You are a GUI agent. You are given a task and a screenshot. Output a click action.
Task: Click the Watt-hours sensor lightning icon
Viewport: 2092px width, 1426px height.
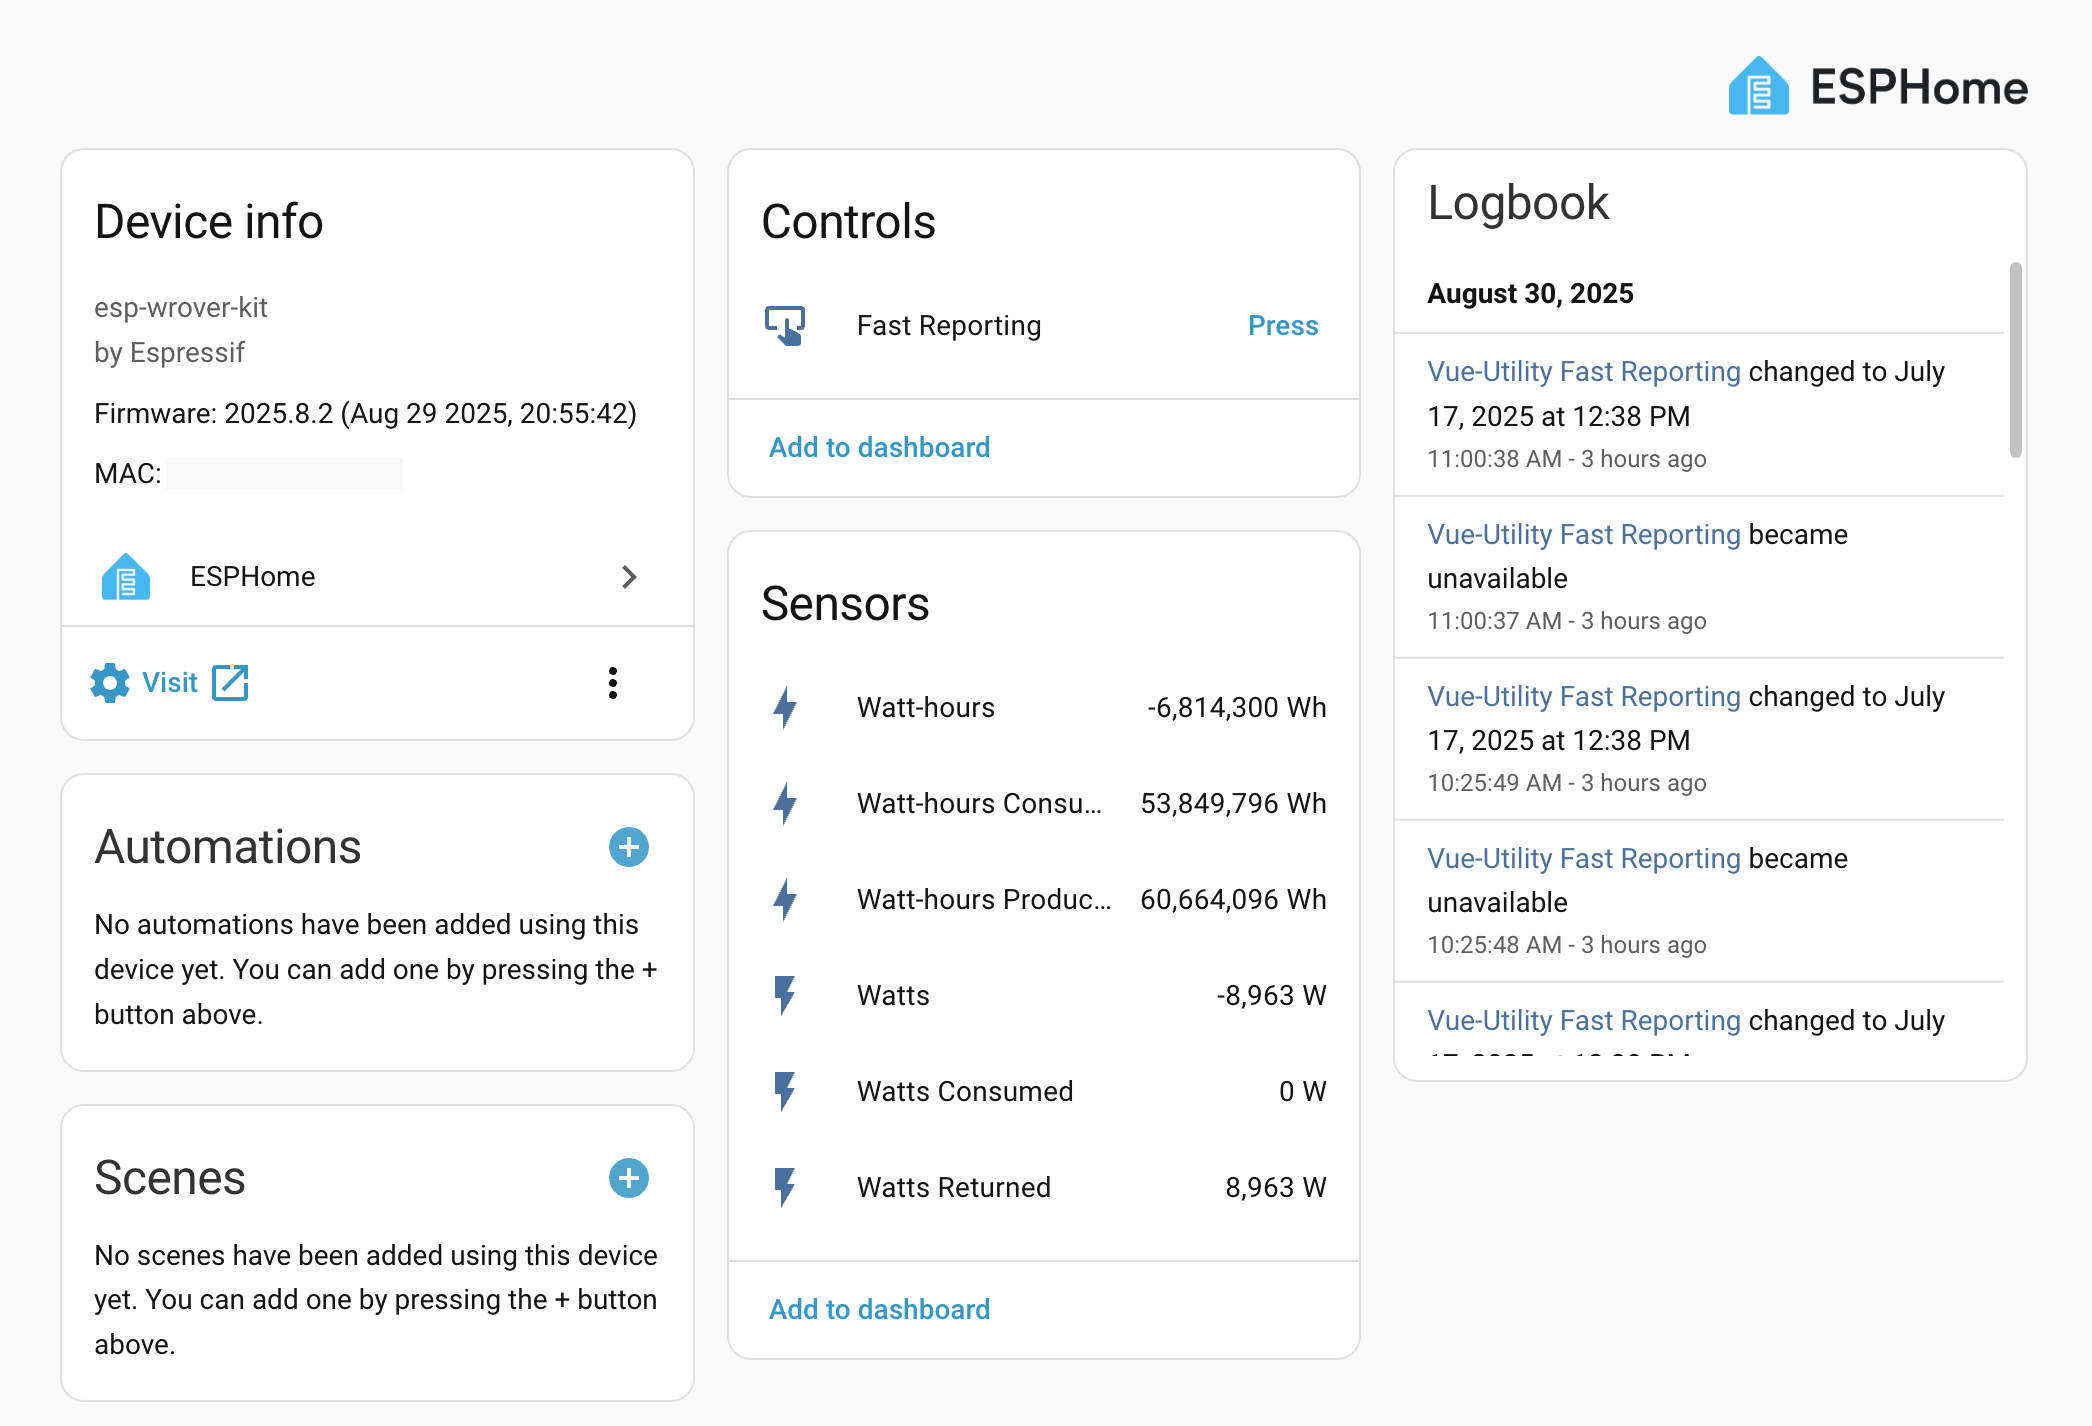click(785, 708)
